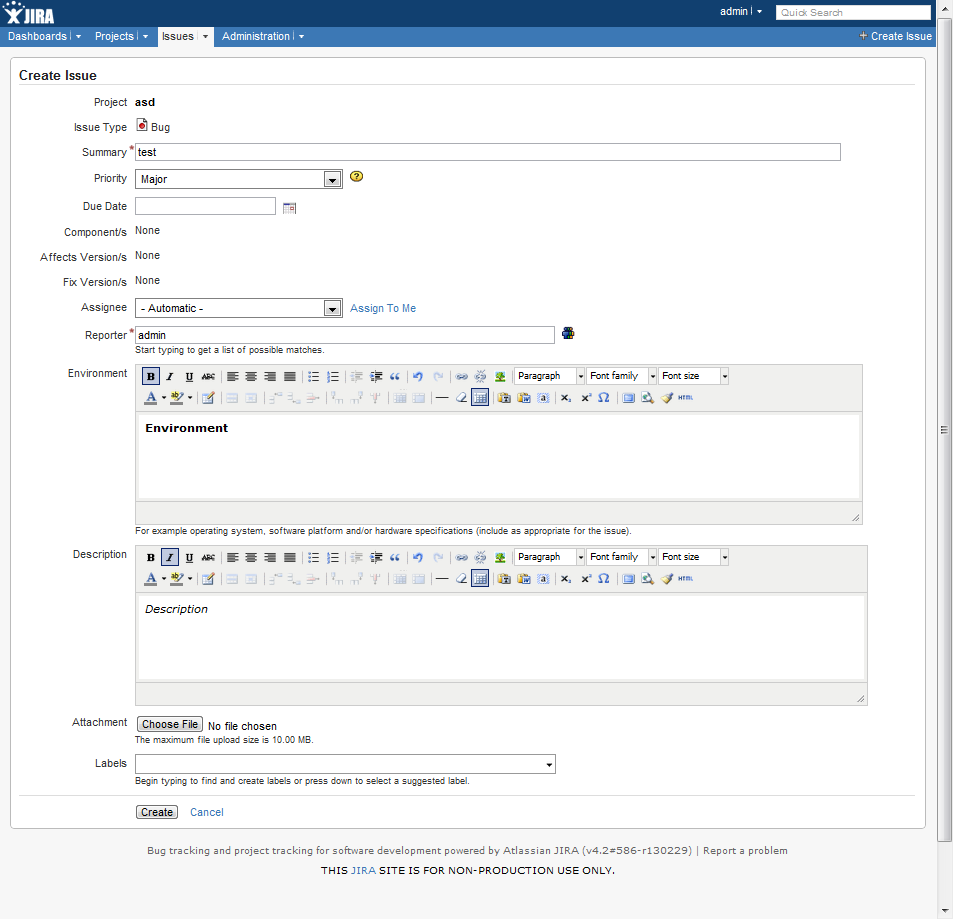Open the Due Date calendar picker
Screen dimensions: 953x919
(290, 208)
